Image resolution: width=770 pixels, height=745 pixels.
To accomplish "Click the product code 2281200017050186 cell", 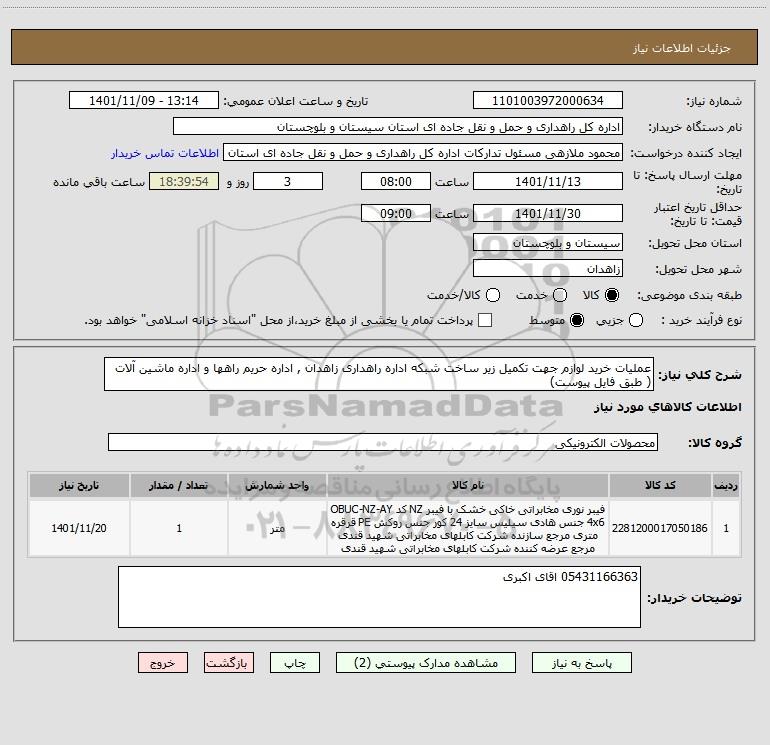I will [660, 528].
